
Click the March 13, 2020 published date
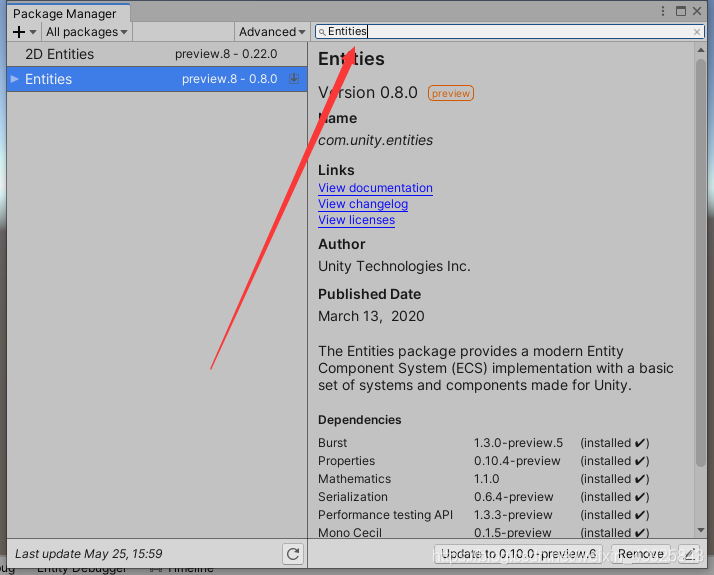[371, 316]
